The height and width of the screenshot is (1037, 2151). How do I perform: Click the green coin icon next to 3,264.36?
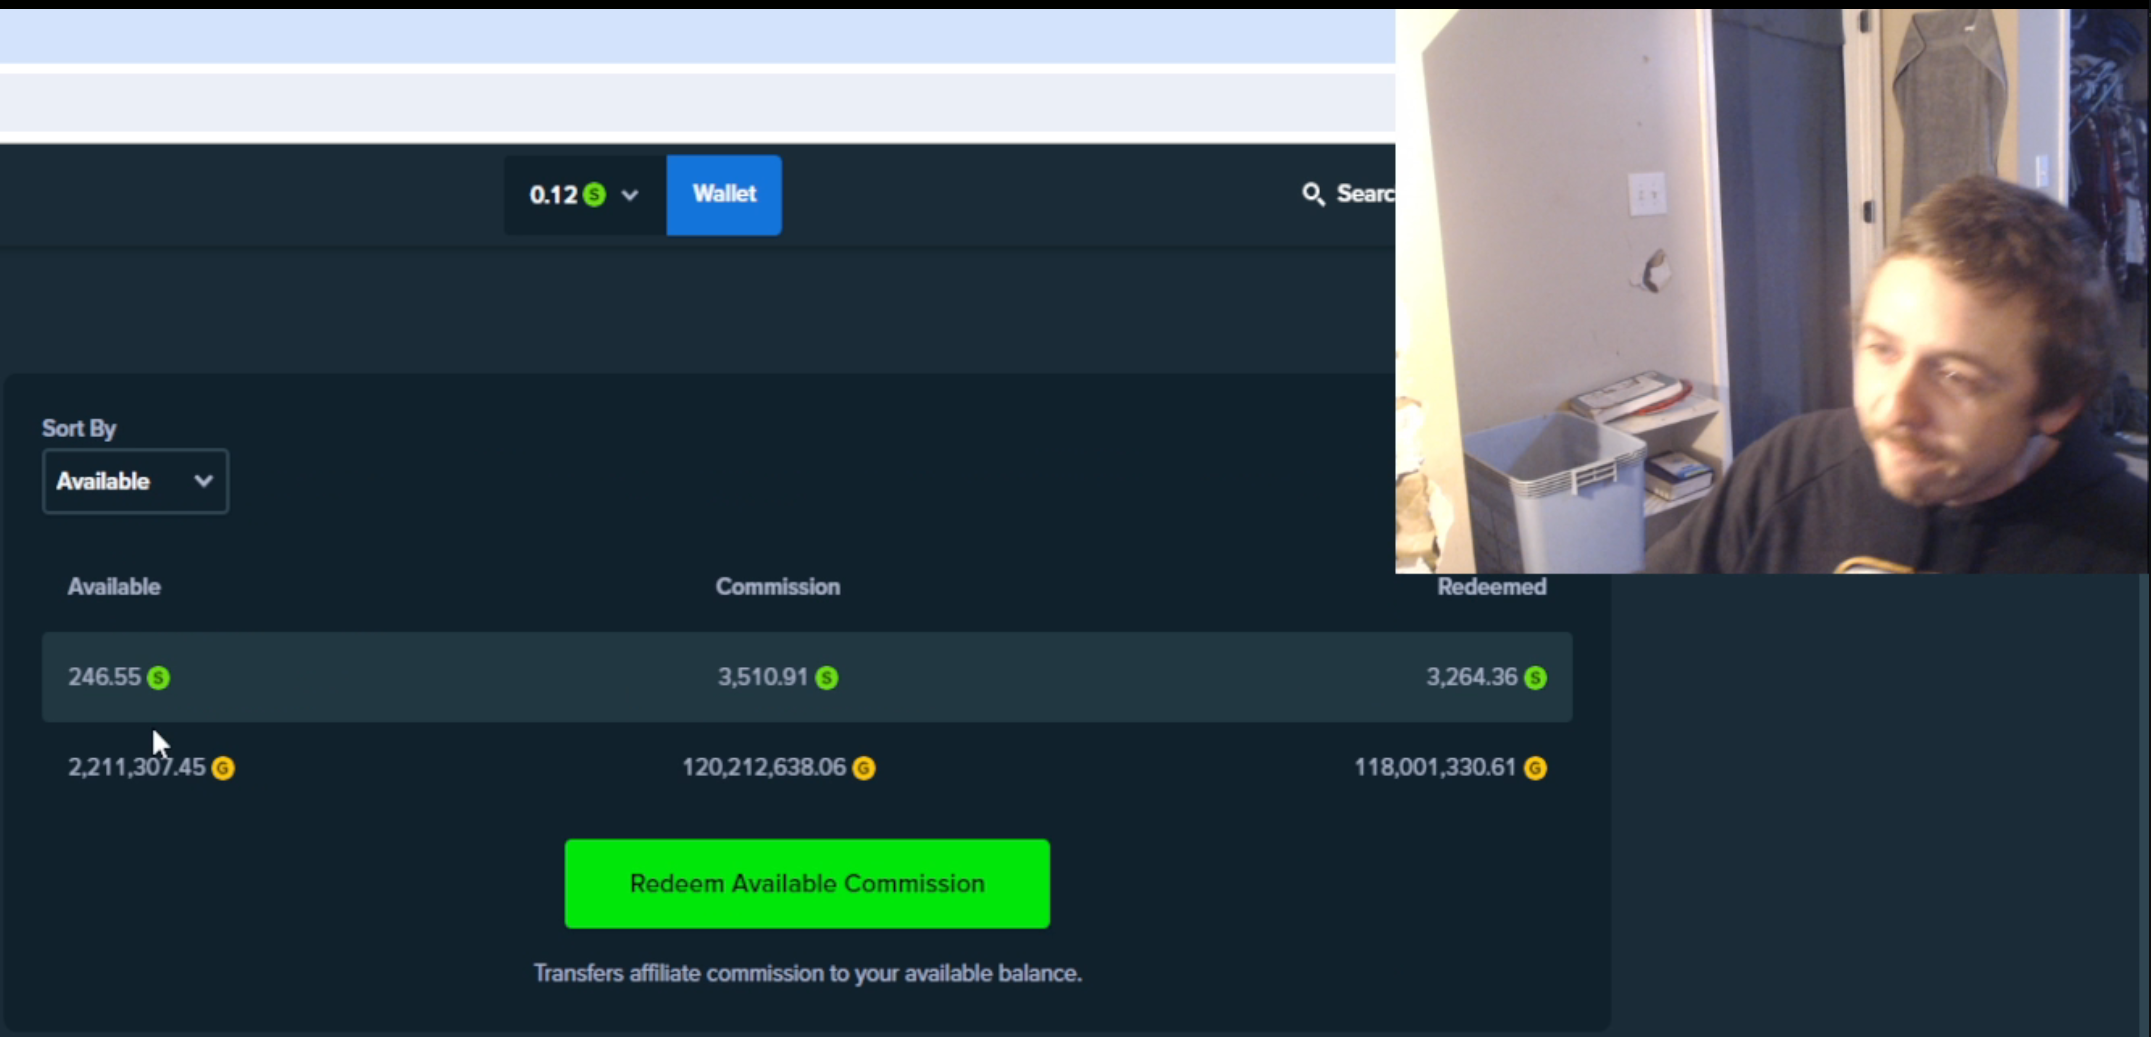[x=1535, y=678]
